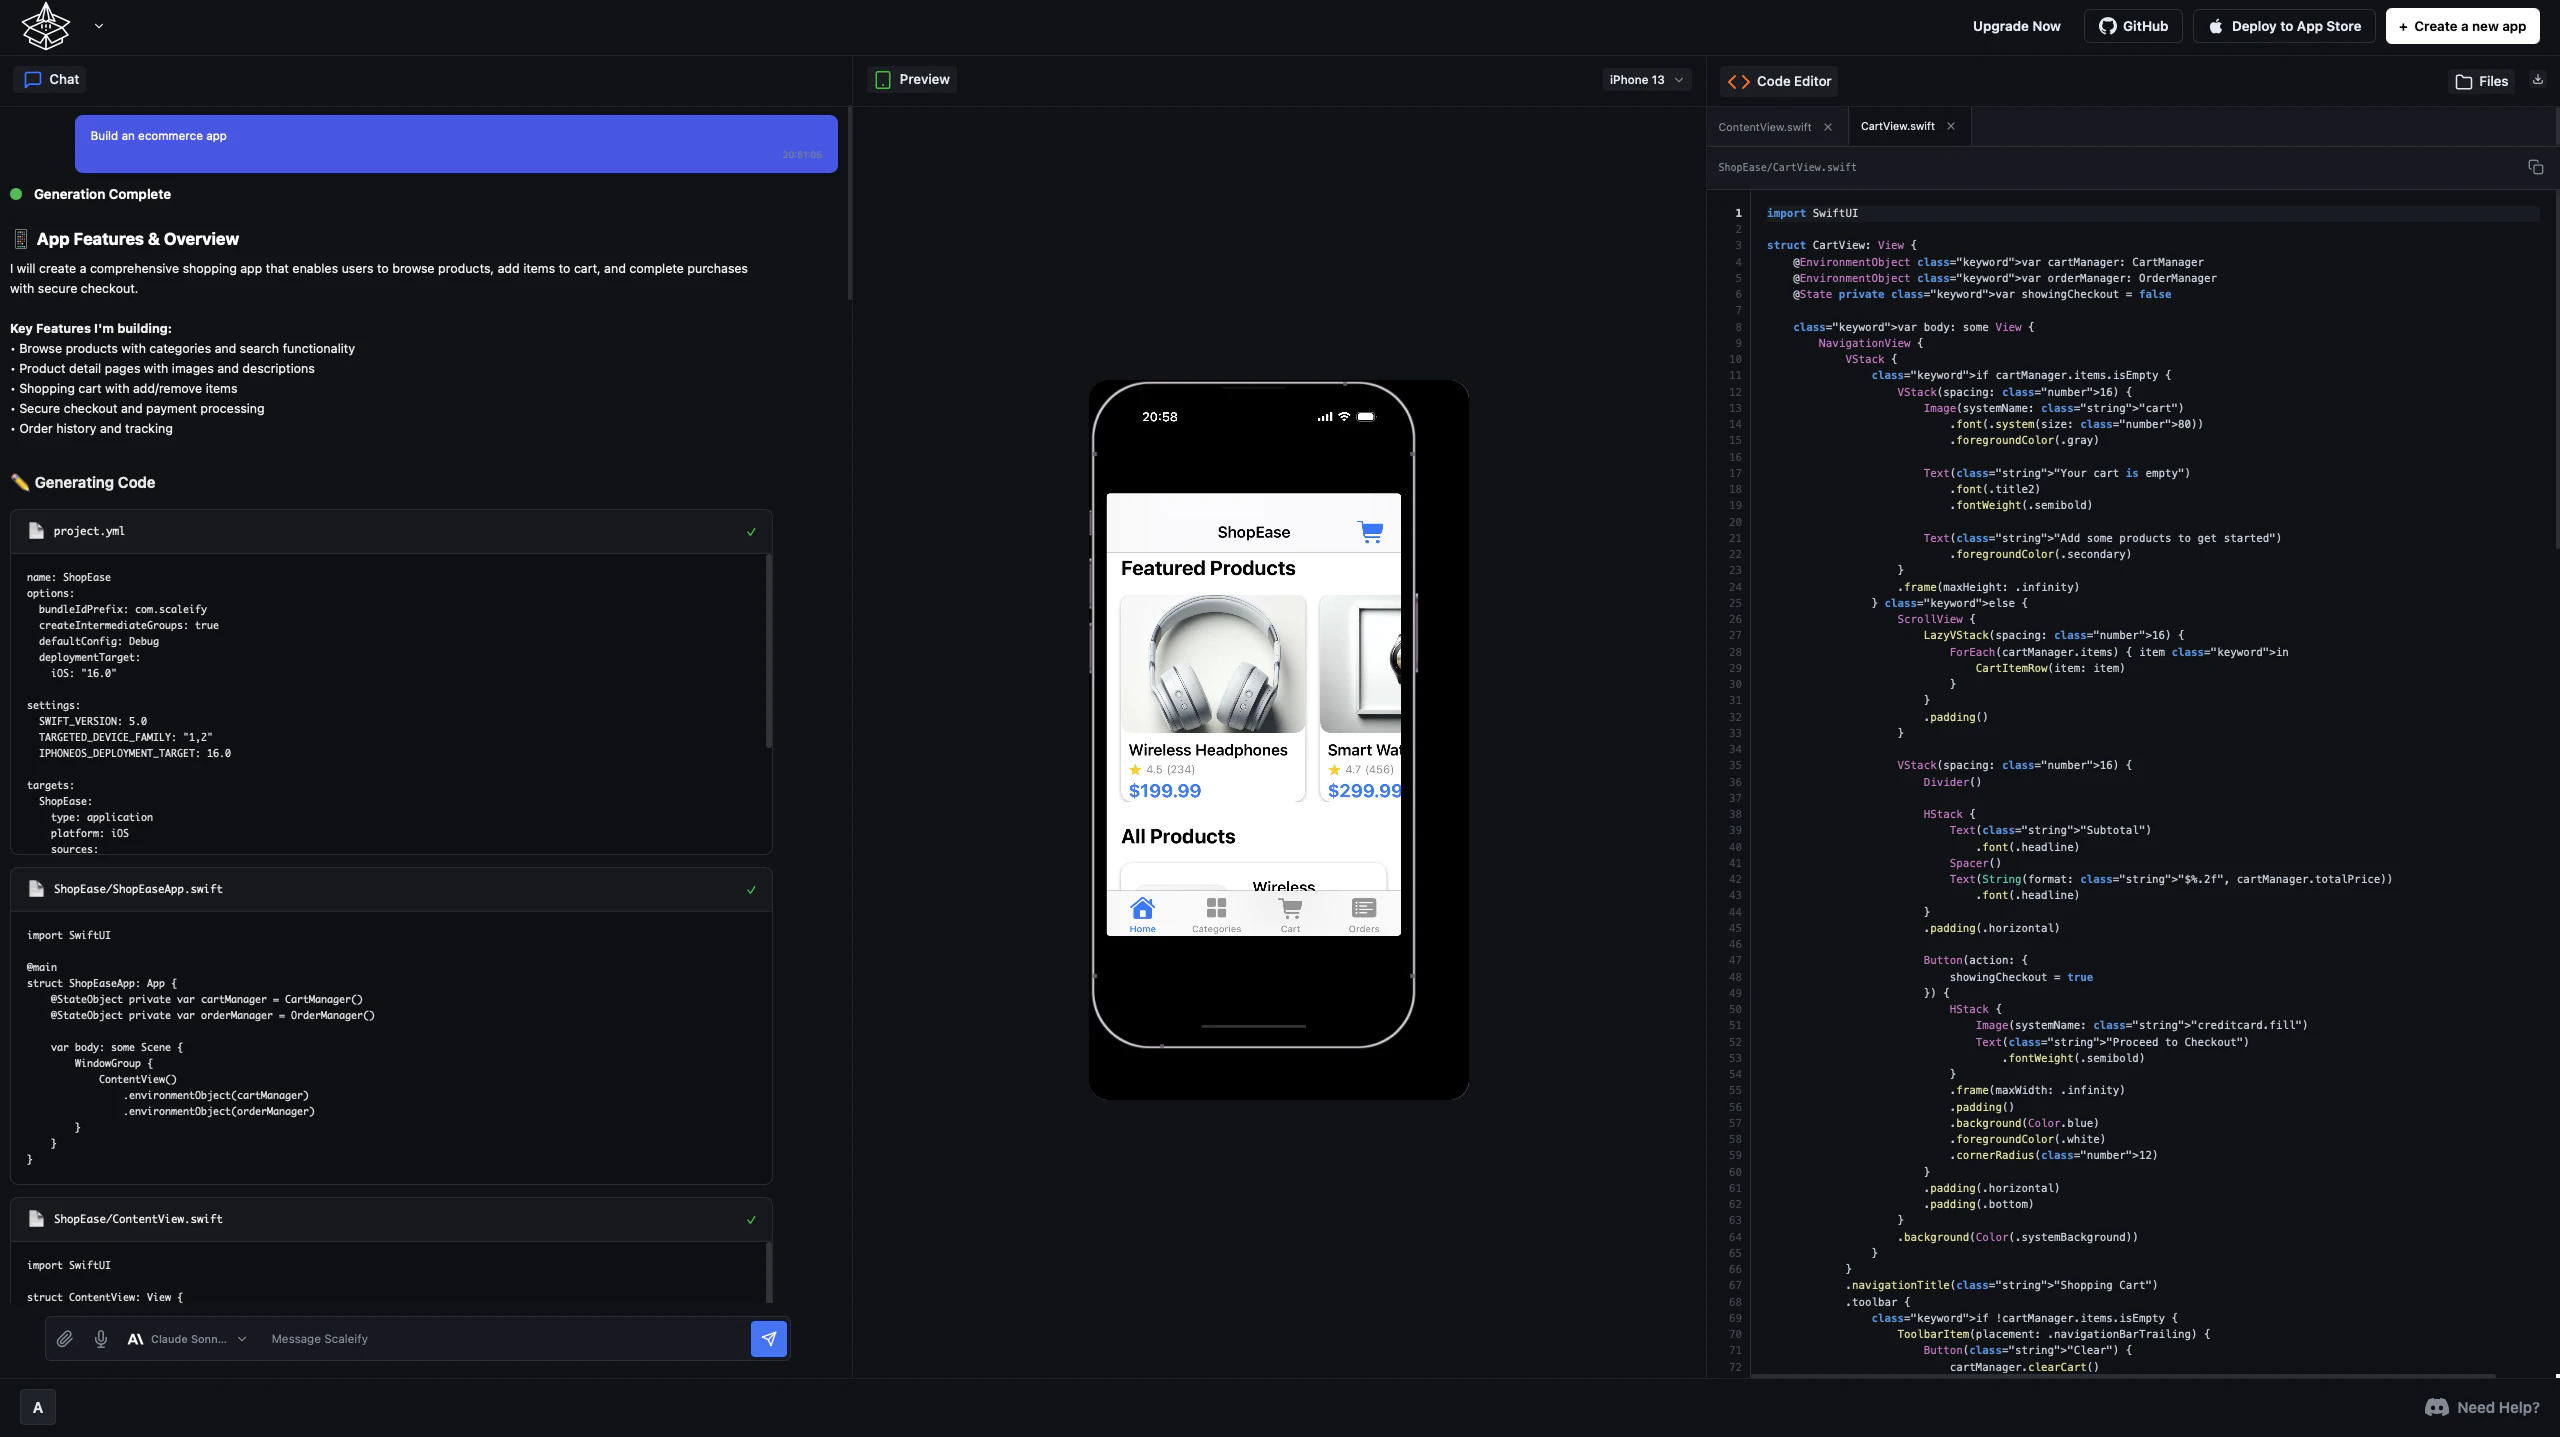Click Scaleify logo at top left
The width and height of the screenshot is (2560, 1437).
tap(46, 26)
